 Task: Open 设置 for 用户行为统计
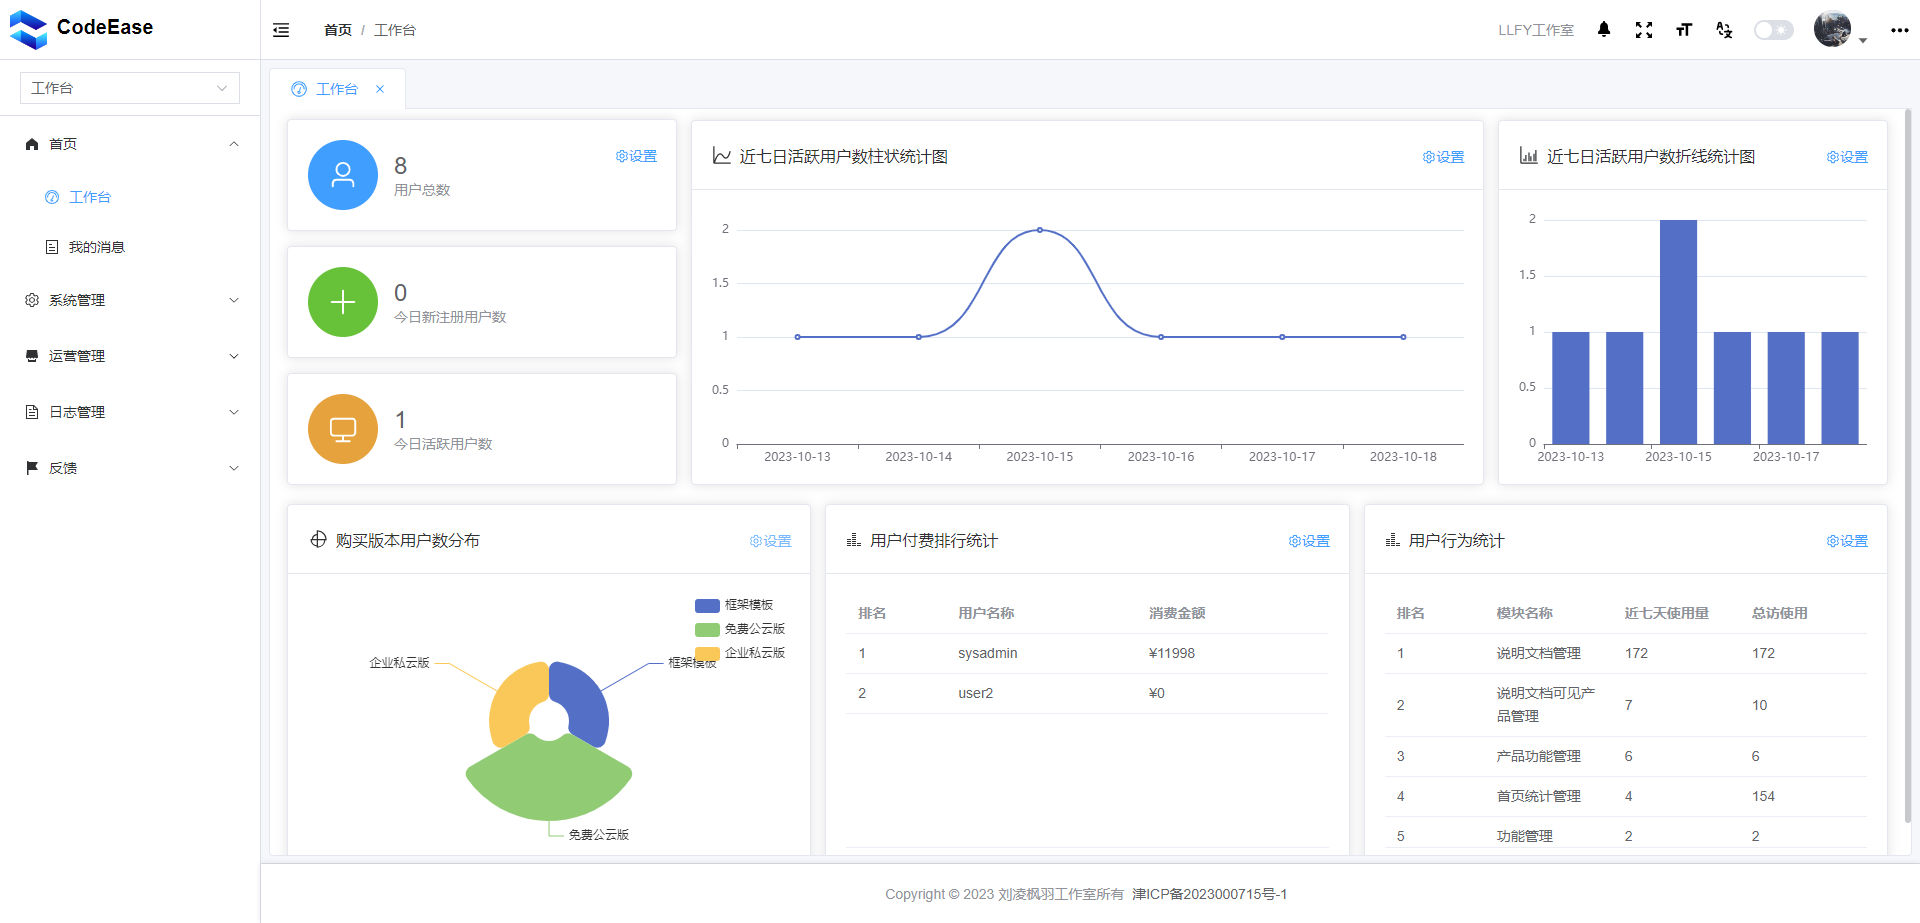1847,541
